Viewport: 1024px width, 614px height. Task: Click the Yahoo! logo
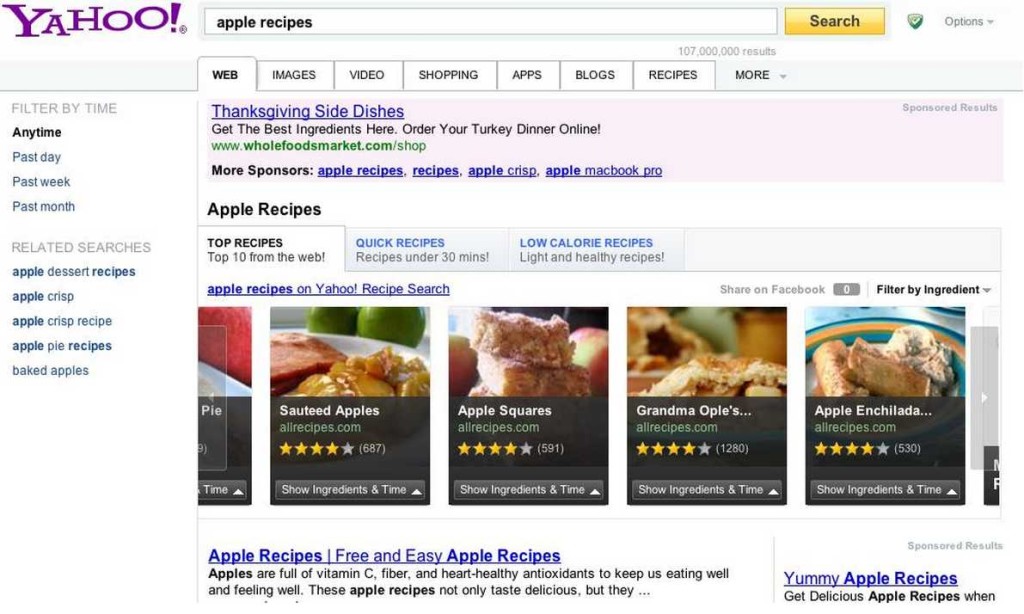tap(95, 20)
